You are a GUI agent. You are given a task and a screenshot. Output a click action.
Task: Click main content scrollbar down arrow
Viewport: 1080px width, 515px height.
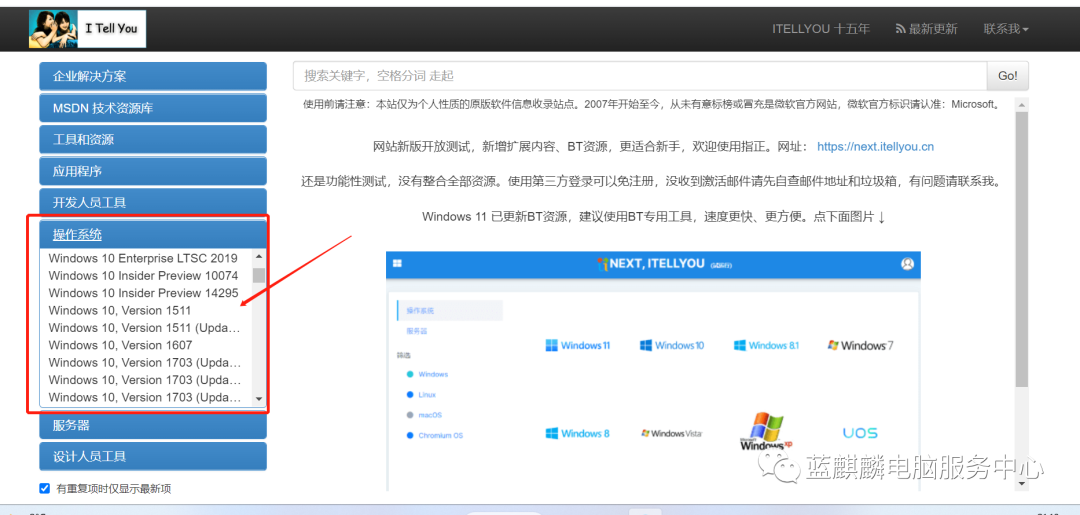click(1021, 483)
